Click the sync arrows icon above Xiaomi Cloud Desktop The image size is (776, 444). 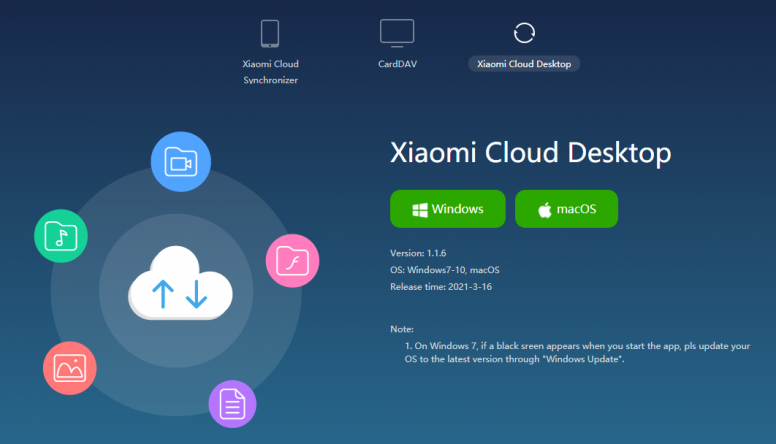pos(524,33)
